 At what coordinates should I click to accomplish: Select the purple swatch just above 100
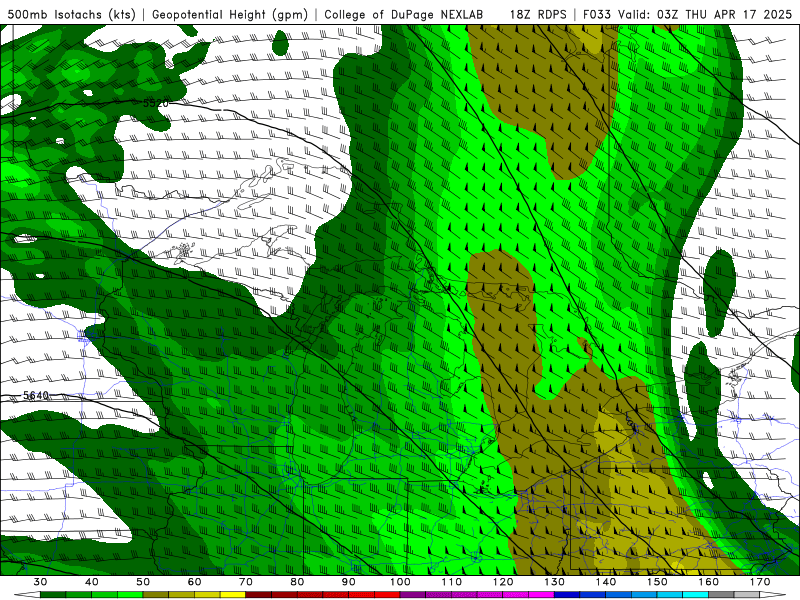pyautogui.click(x=413, y=594)
